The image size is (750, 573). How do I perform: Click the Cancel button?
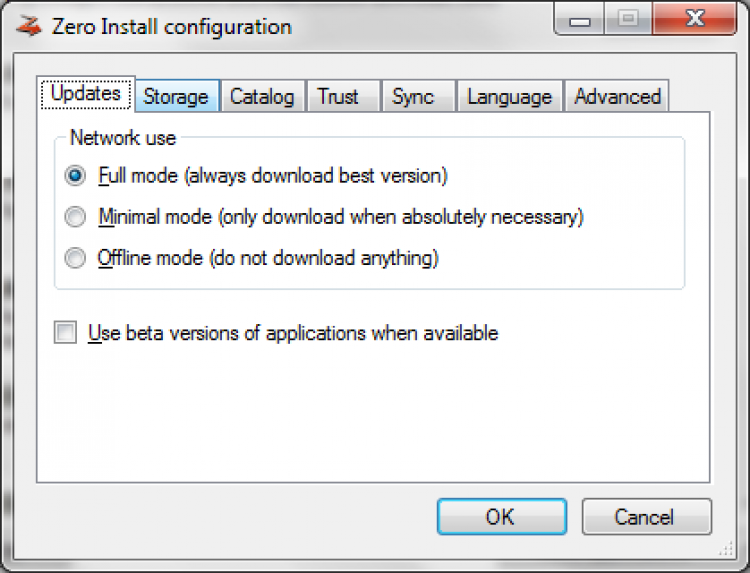coord(646,516)
